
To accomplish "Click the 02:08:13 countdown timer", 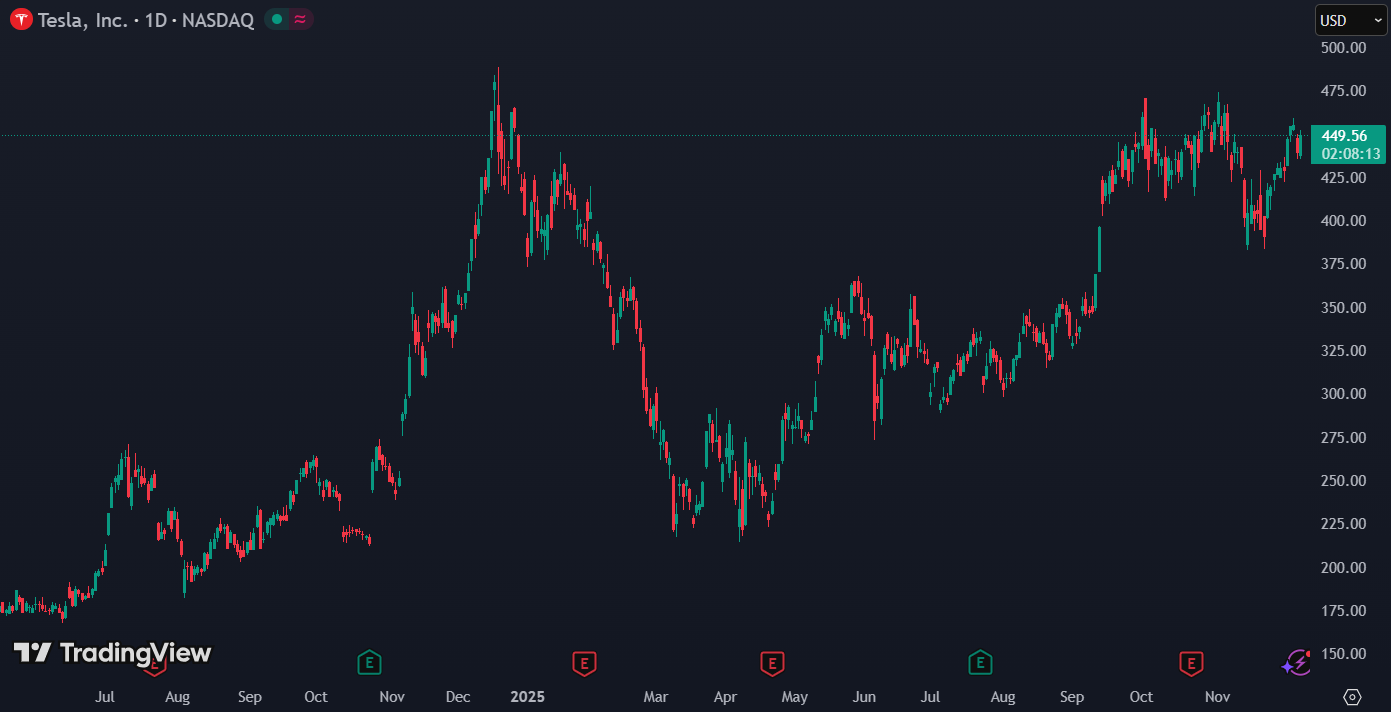I will point(1351,154).
